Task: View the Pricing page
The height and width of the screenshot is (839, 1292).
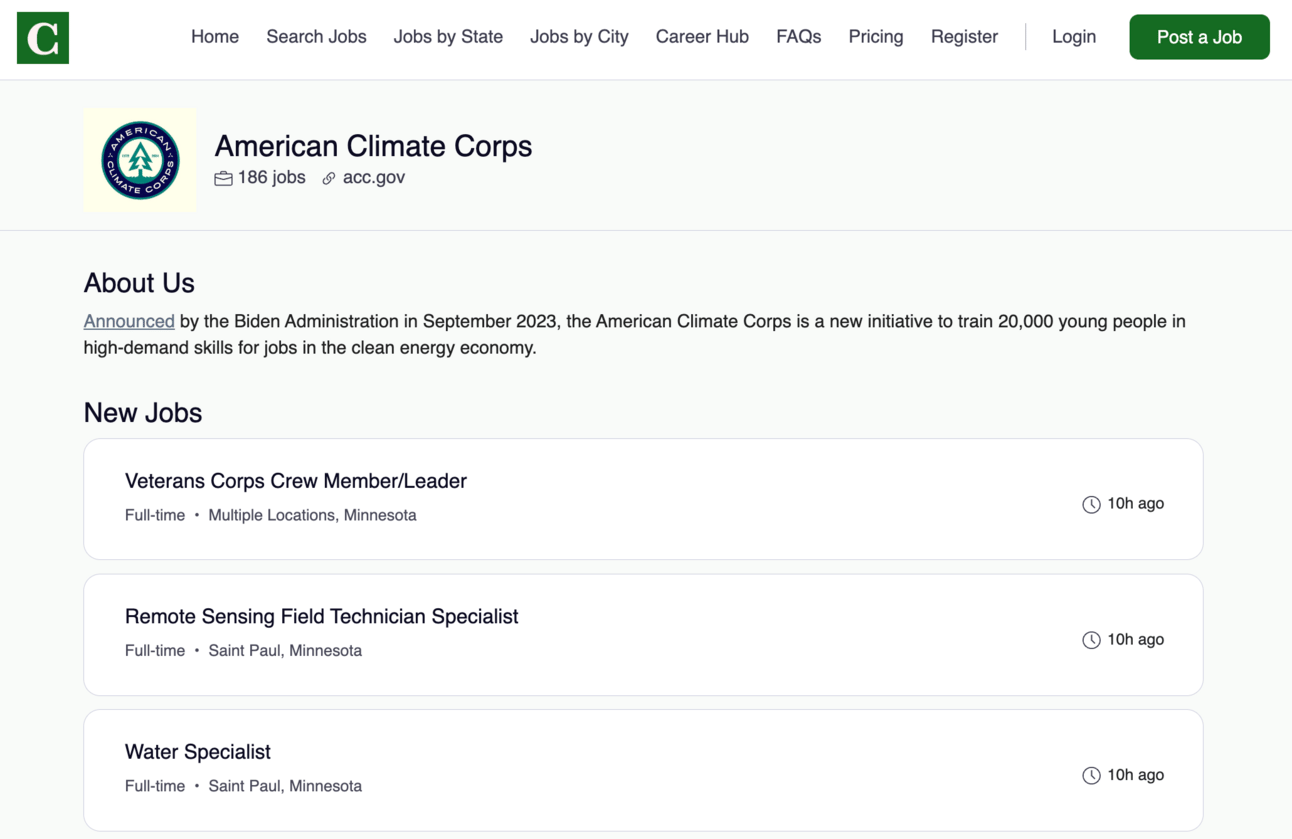Action: coord(876,37)
